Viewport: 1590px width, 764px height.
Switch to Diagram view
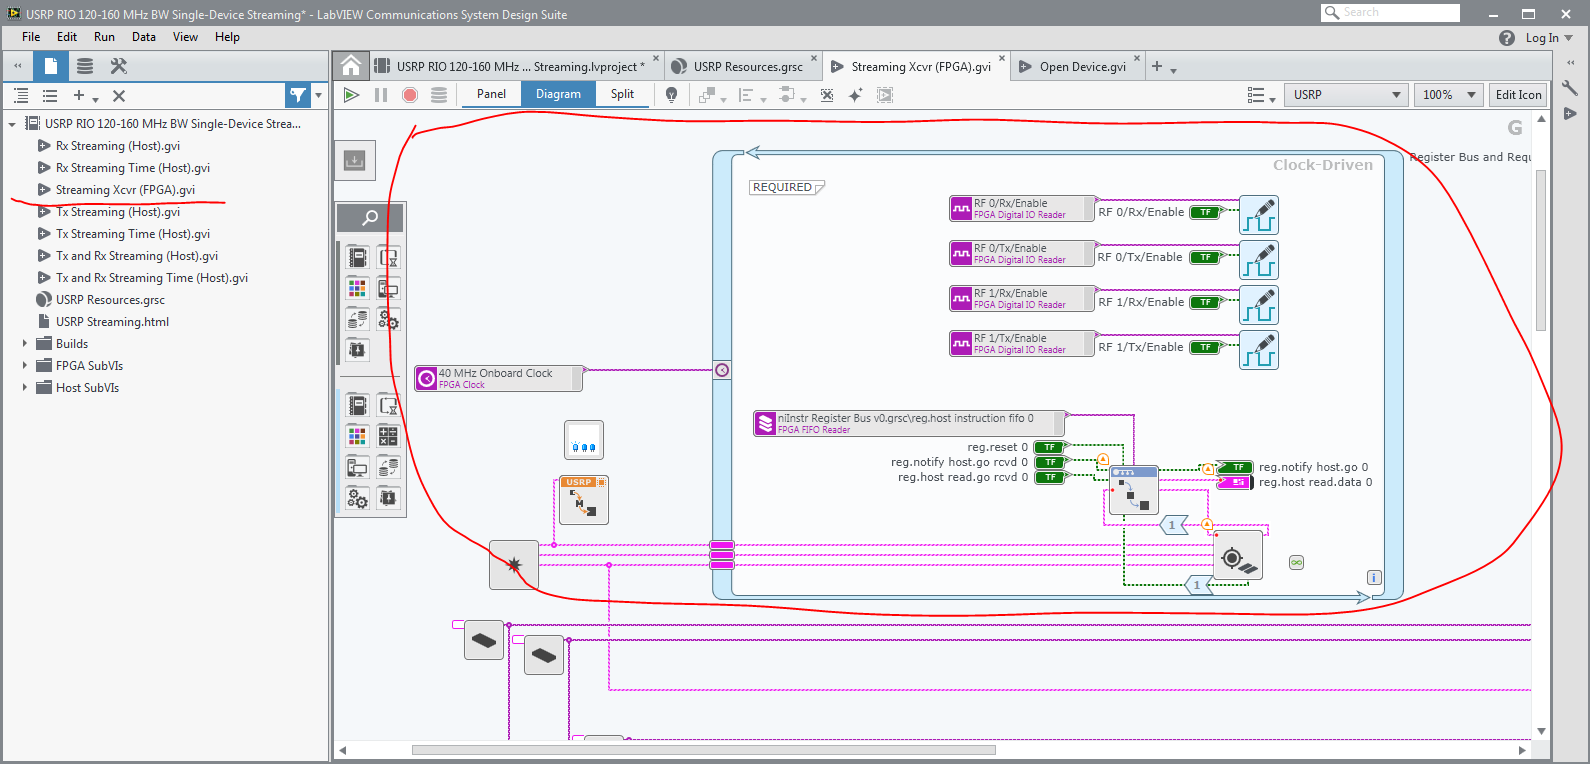click(558, 94)
